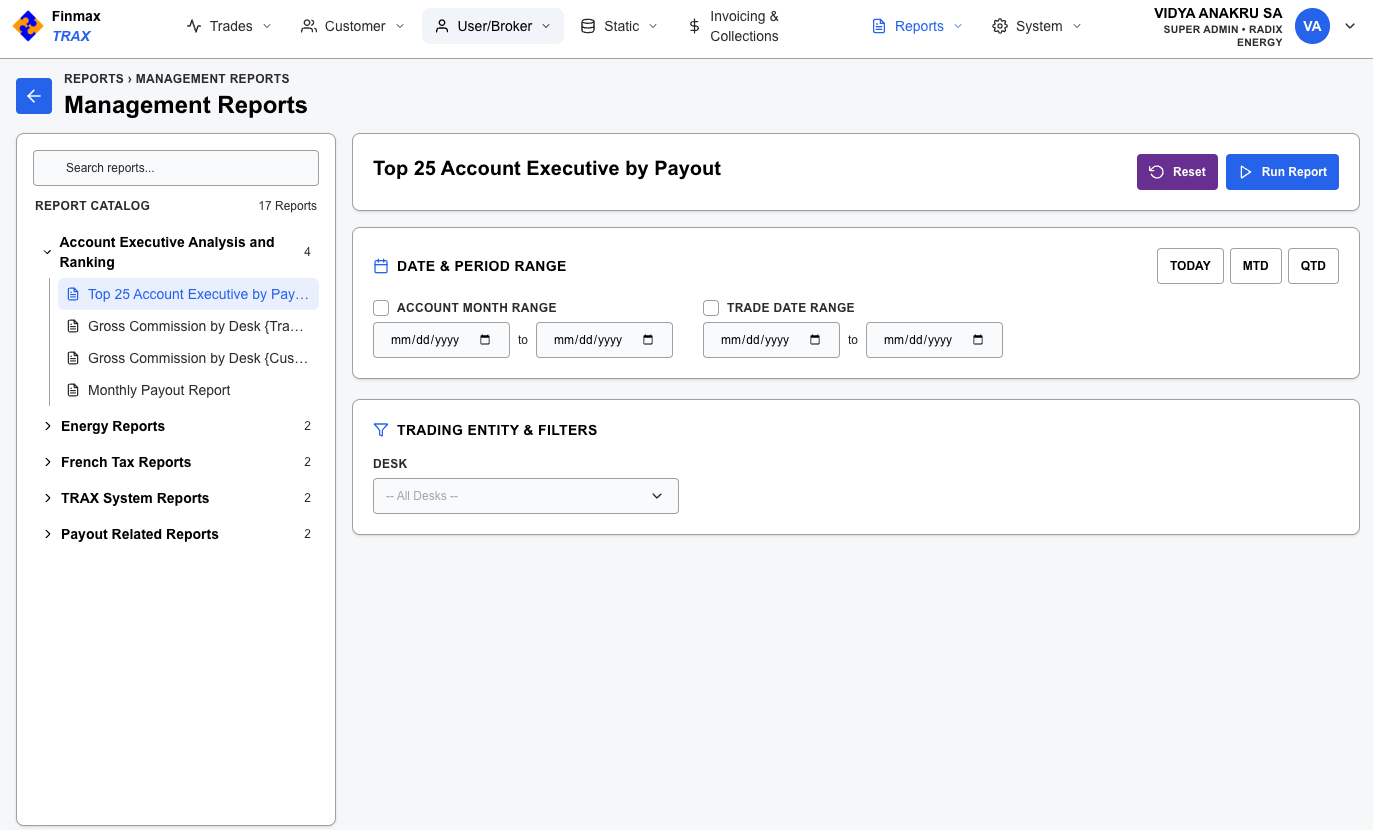Open the Desk dropdown showing All Desks
Screen dimensions: 1373x830
coord(526,496)
